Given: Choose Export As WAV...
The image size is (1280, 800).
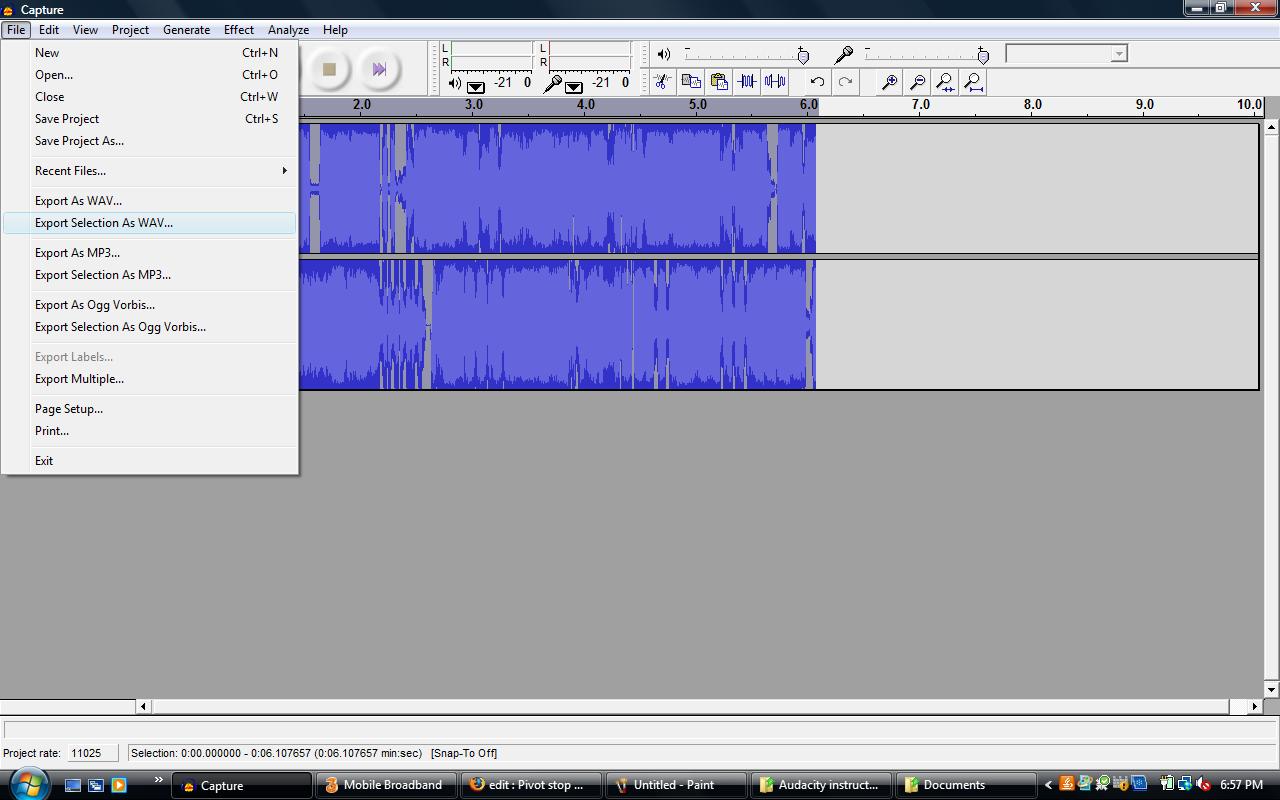Looking at the screenshot, I should [149, 201].
